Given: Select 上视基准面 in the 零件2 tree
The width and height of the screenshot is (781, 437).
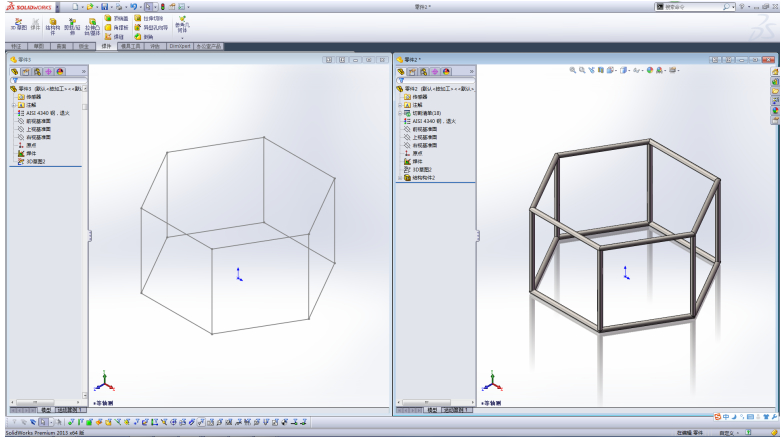Looking at the screenshot, I should [420, 137].
